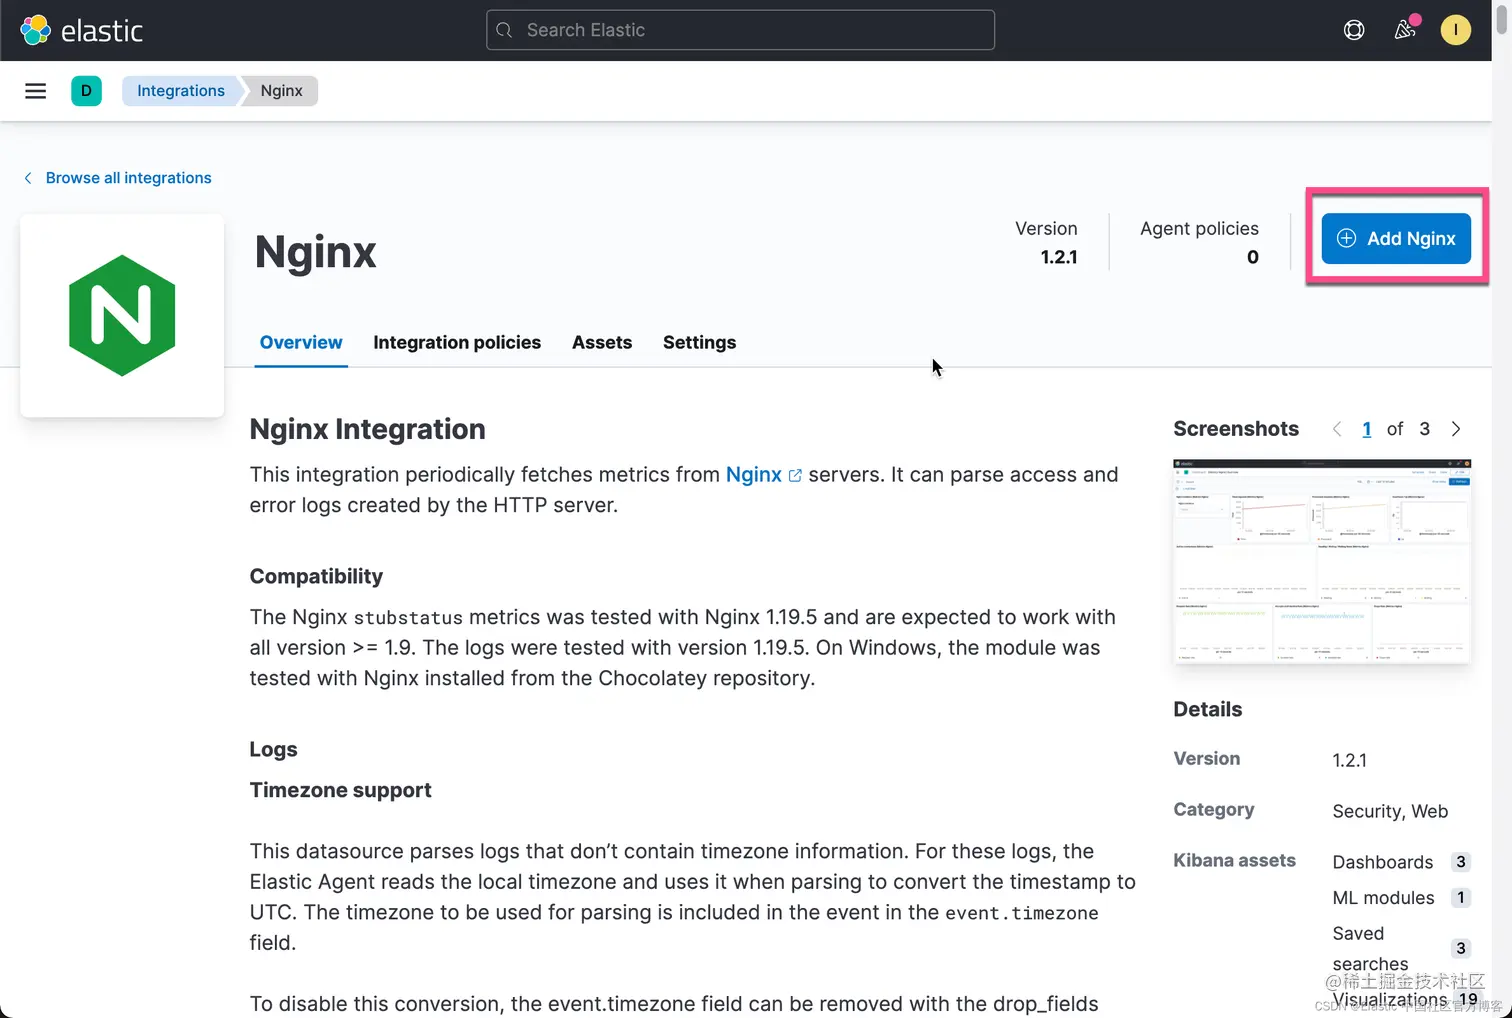
Task: Go to previous screenshot arrow
Action: [1337, 429]
